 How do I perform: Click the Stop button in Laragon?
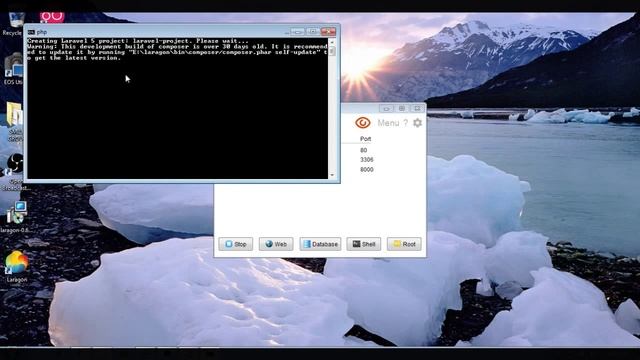tap(236, 244)
